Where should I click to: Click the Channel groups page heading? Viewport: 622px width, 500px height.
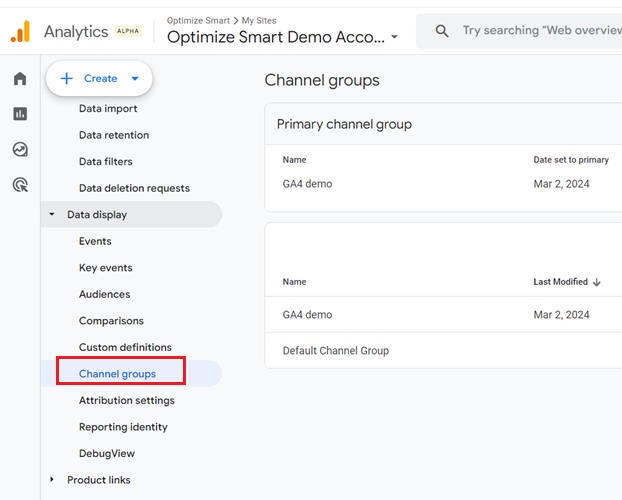point(322,81)
